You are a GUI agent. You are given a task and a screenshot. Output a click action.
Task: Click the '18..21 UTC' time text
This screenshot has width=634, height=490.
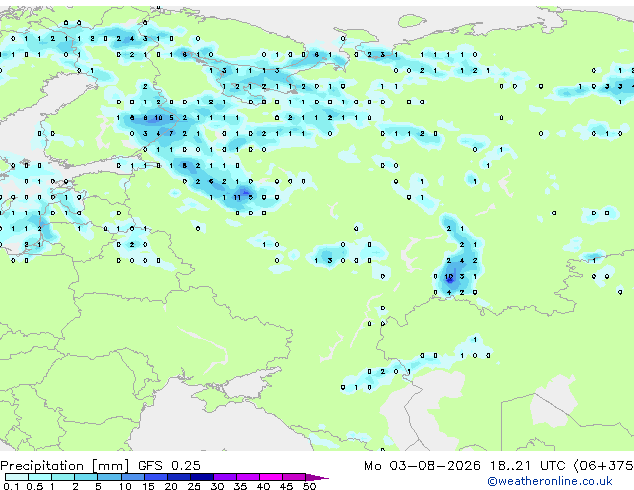[x=527, y=466]
